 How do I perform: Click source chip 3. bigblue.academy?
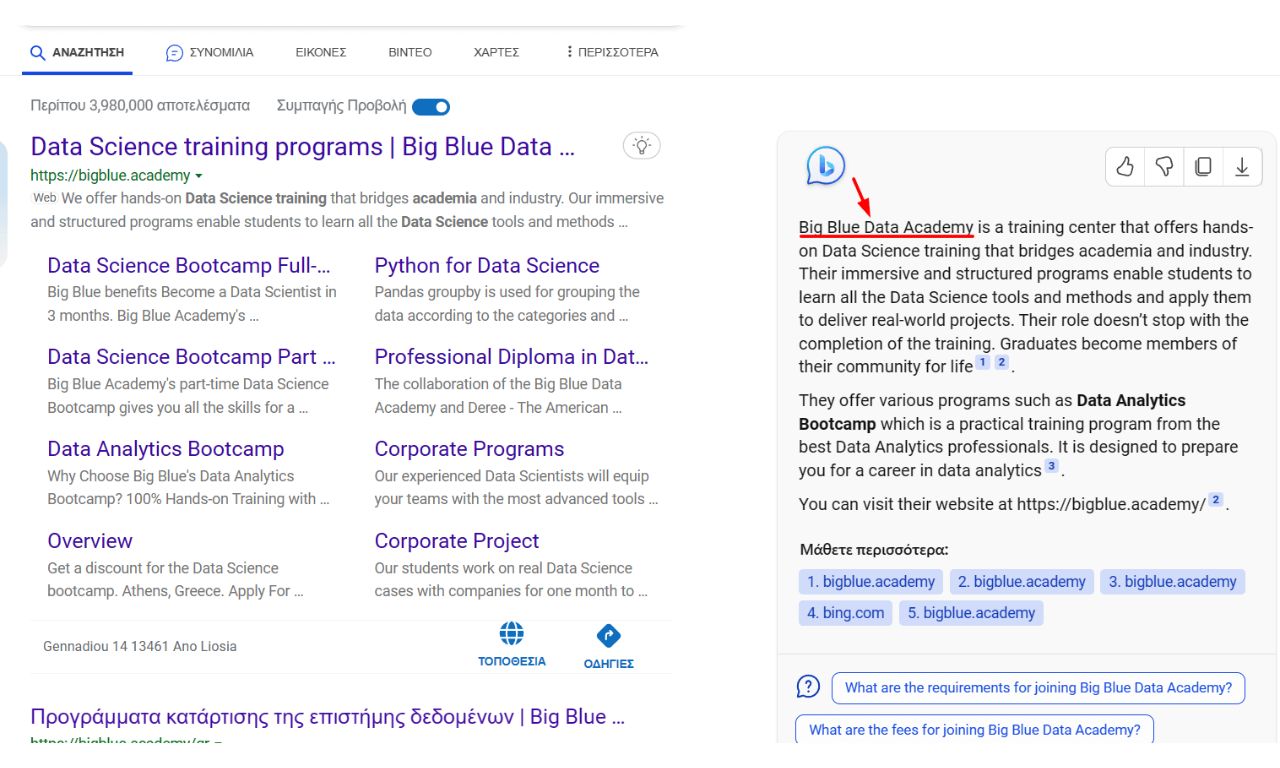point(1173,582)
